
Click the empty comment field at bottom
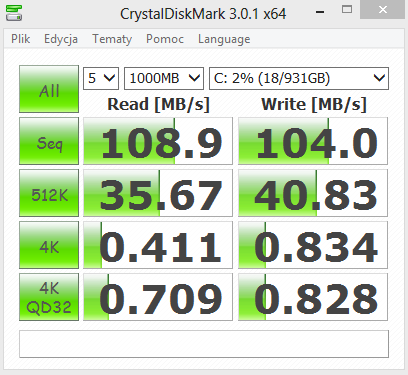tap(204, 344)
